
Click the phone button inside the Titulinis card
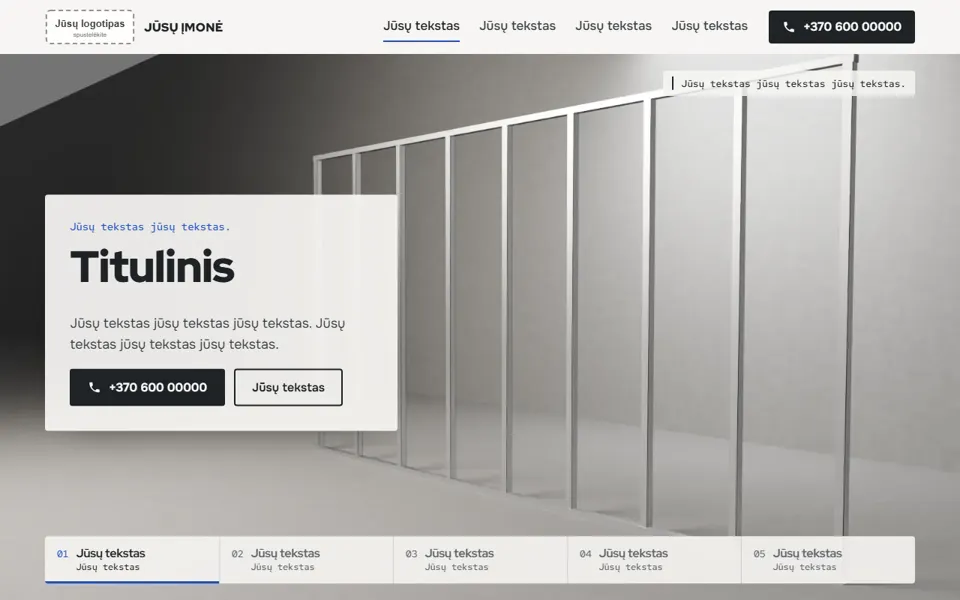[147, 387]
